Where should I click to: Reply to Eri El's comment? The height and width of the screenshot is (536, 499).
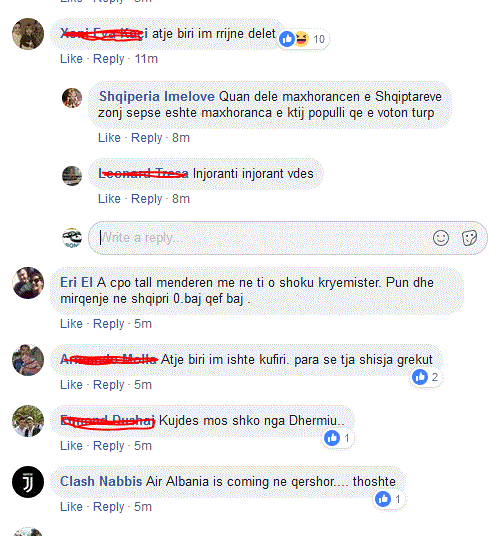point(109,324)
